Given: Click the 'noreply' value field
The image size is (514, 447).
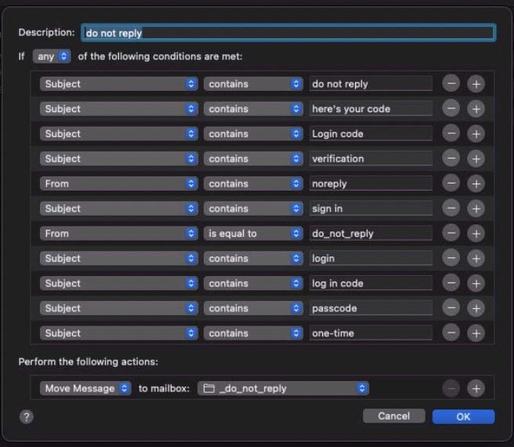Looking at the screenshot, I should [x=371, y=183].
